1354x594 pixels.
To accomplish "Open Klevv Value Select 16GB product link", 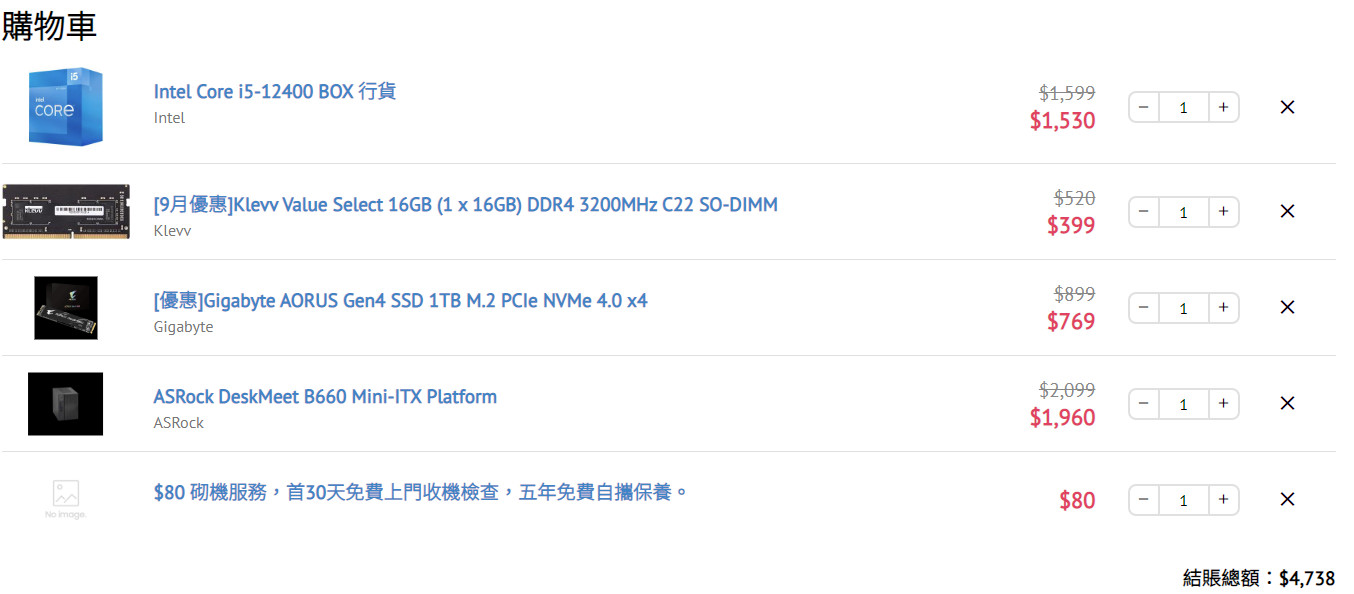I will tap(466, 204).
